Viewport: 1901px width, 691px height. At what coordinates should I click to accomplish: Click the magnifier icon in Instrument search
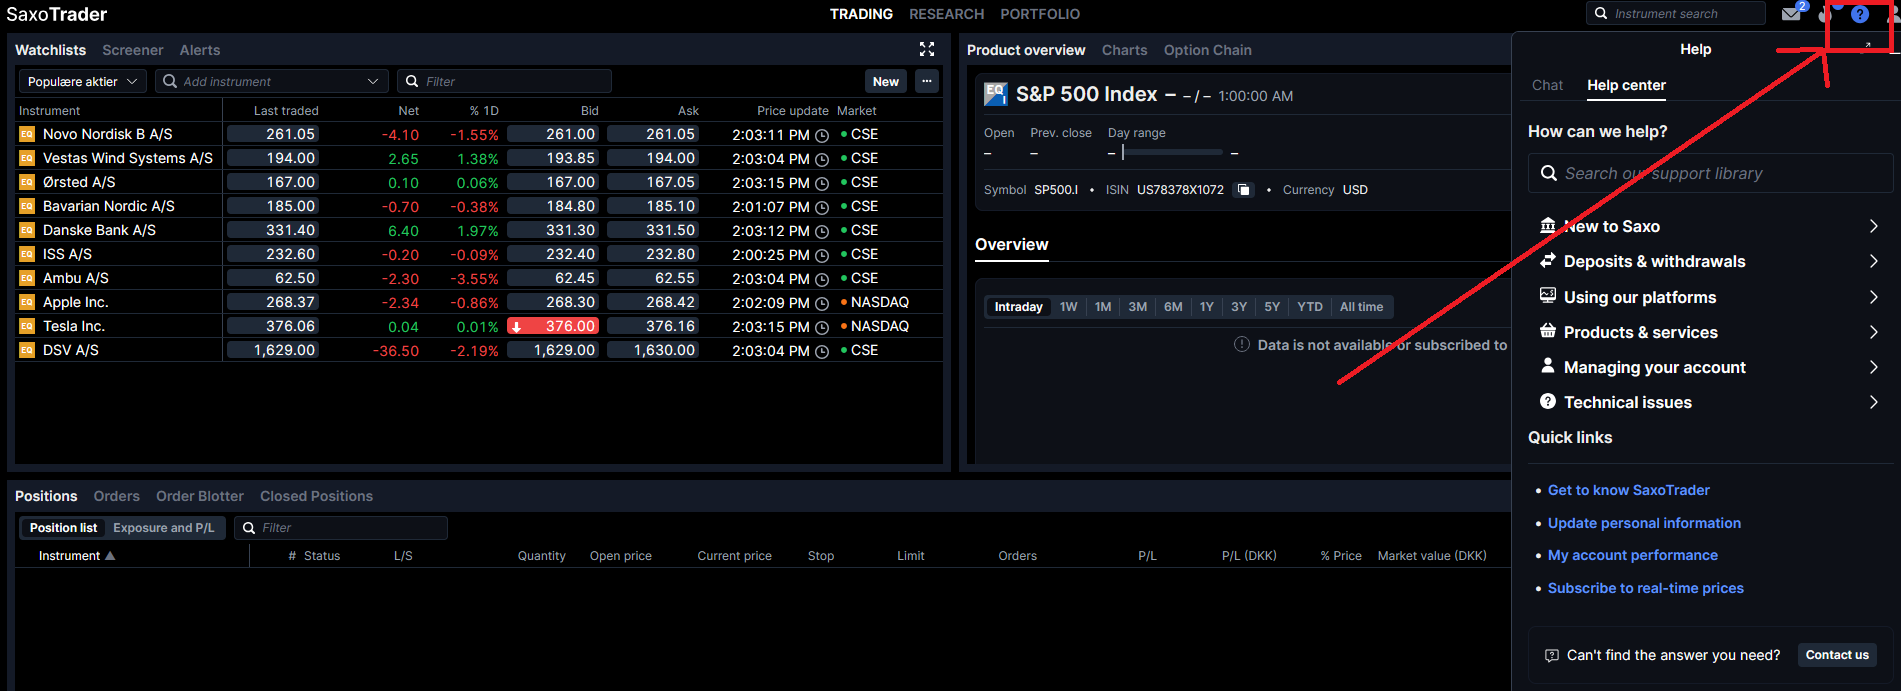tap(1601, 13)
